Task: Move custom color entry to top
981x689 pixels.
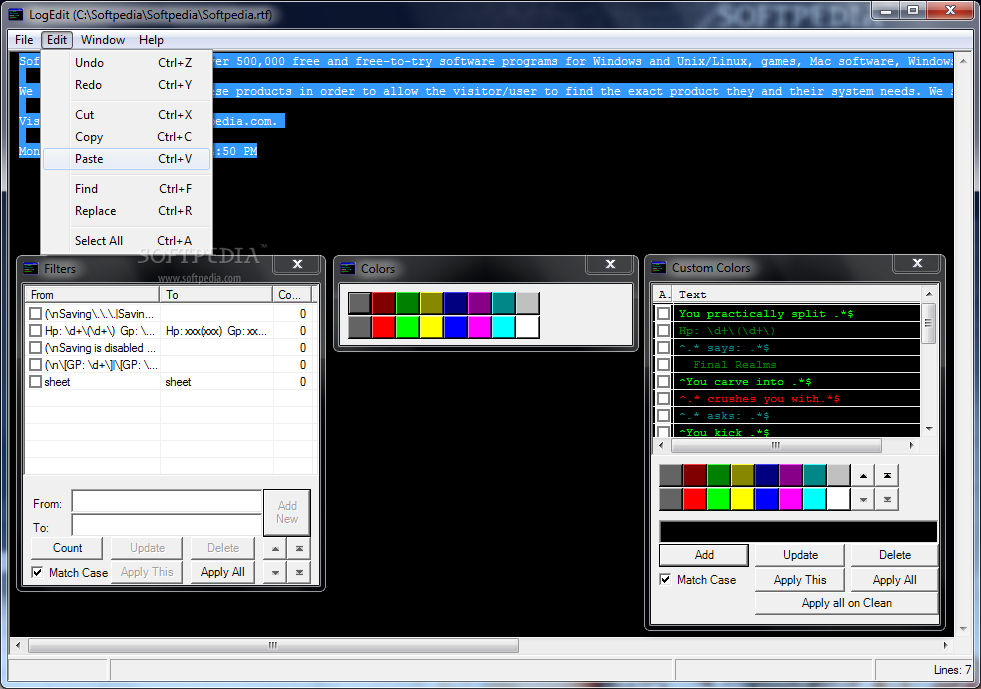Action: [x=887, y=476]
